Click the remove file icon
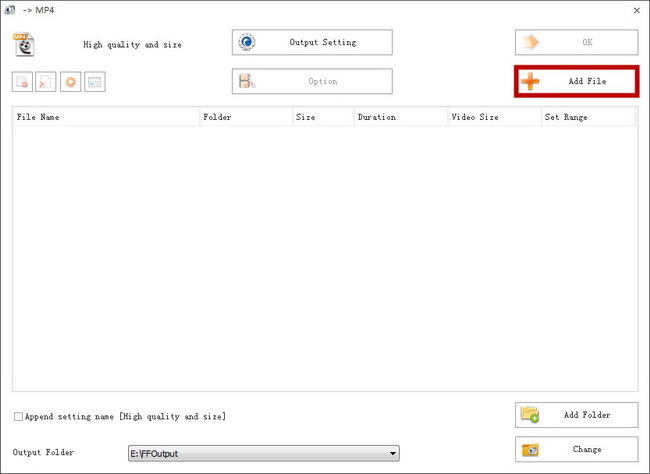This screenshot has width=650, height=474. (22, 82)
